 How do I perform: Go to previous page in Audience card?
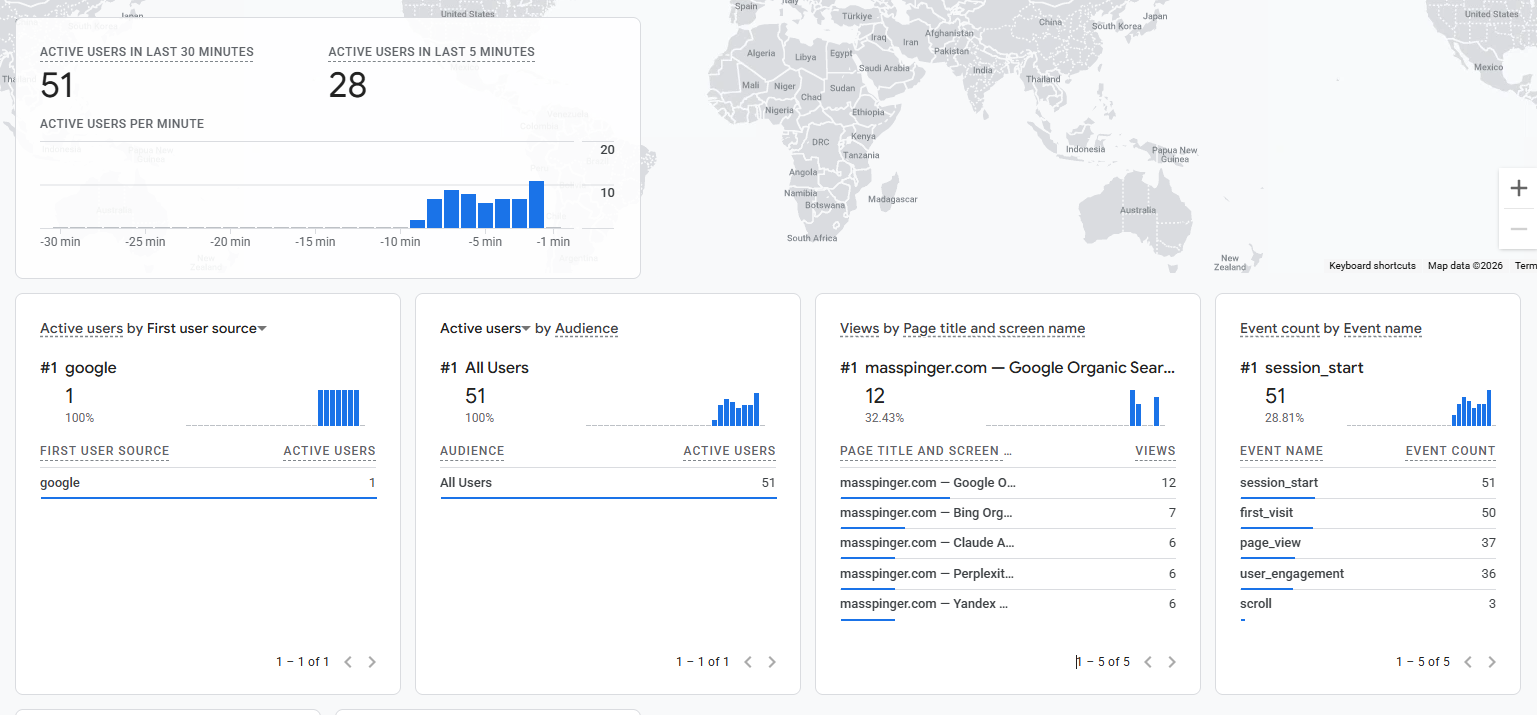click(748, 662)
